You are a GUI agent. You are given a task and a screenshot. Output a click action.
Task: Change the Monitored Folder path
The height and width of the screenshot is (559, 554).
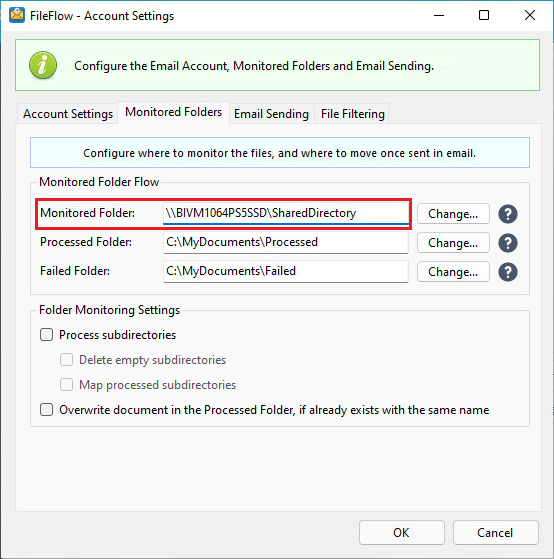pyautogui.click(x=453, y=214)
